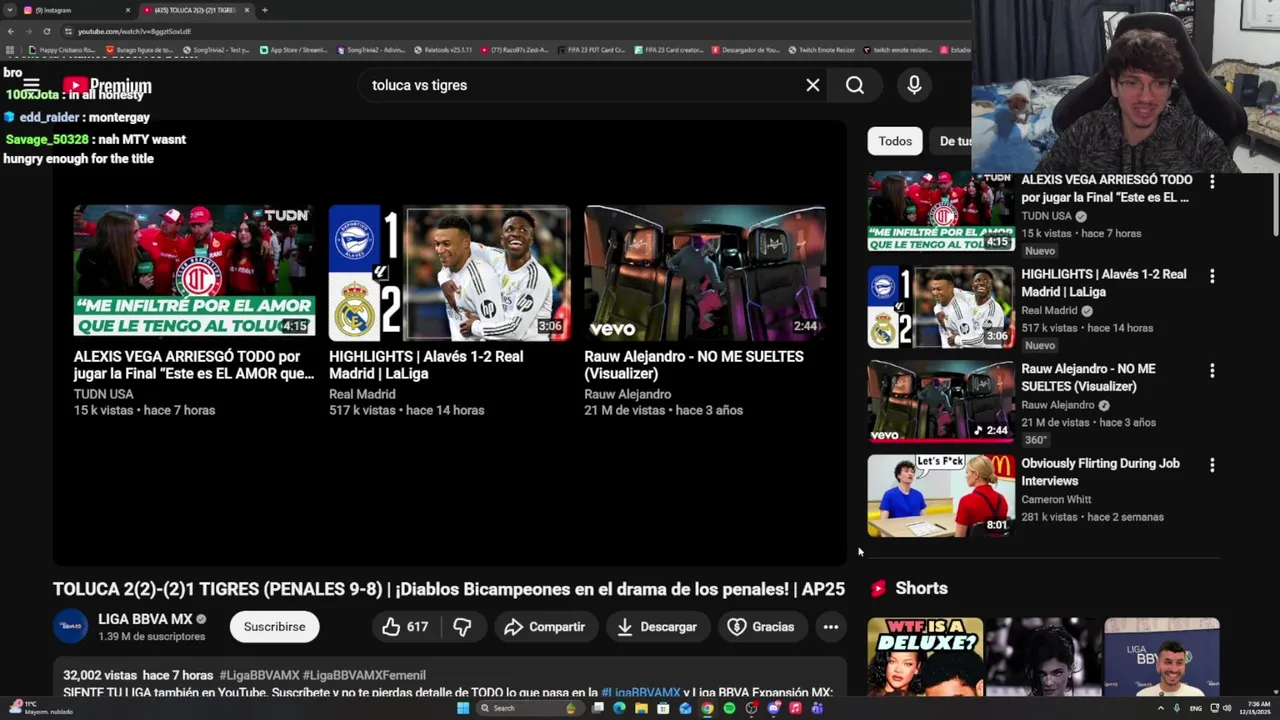Reload the page in browser toolbar
This screenshot has width=1280, height=720.
47,31
